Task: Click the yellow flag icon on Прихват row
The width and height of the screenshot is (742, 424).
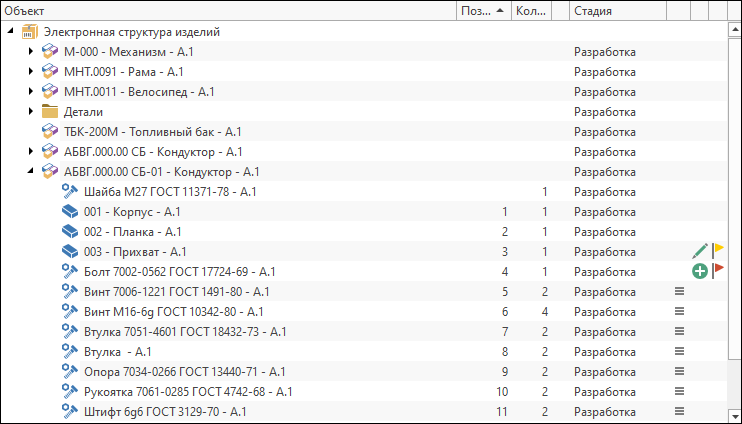Action: [718, 248]
